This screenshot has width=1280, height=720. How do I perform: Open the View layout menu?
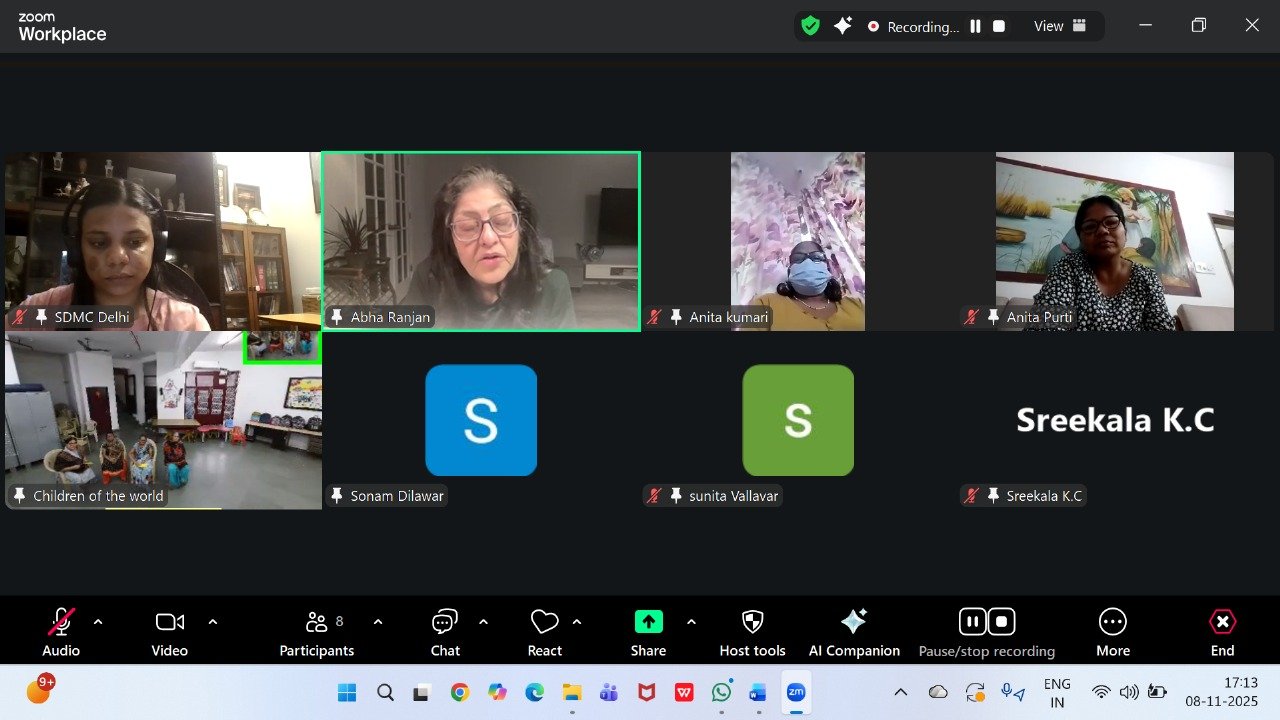[1060, 27]
